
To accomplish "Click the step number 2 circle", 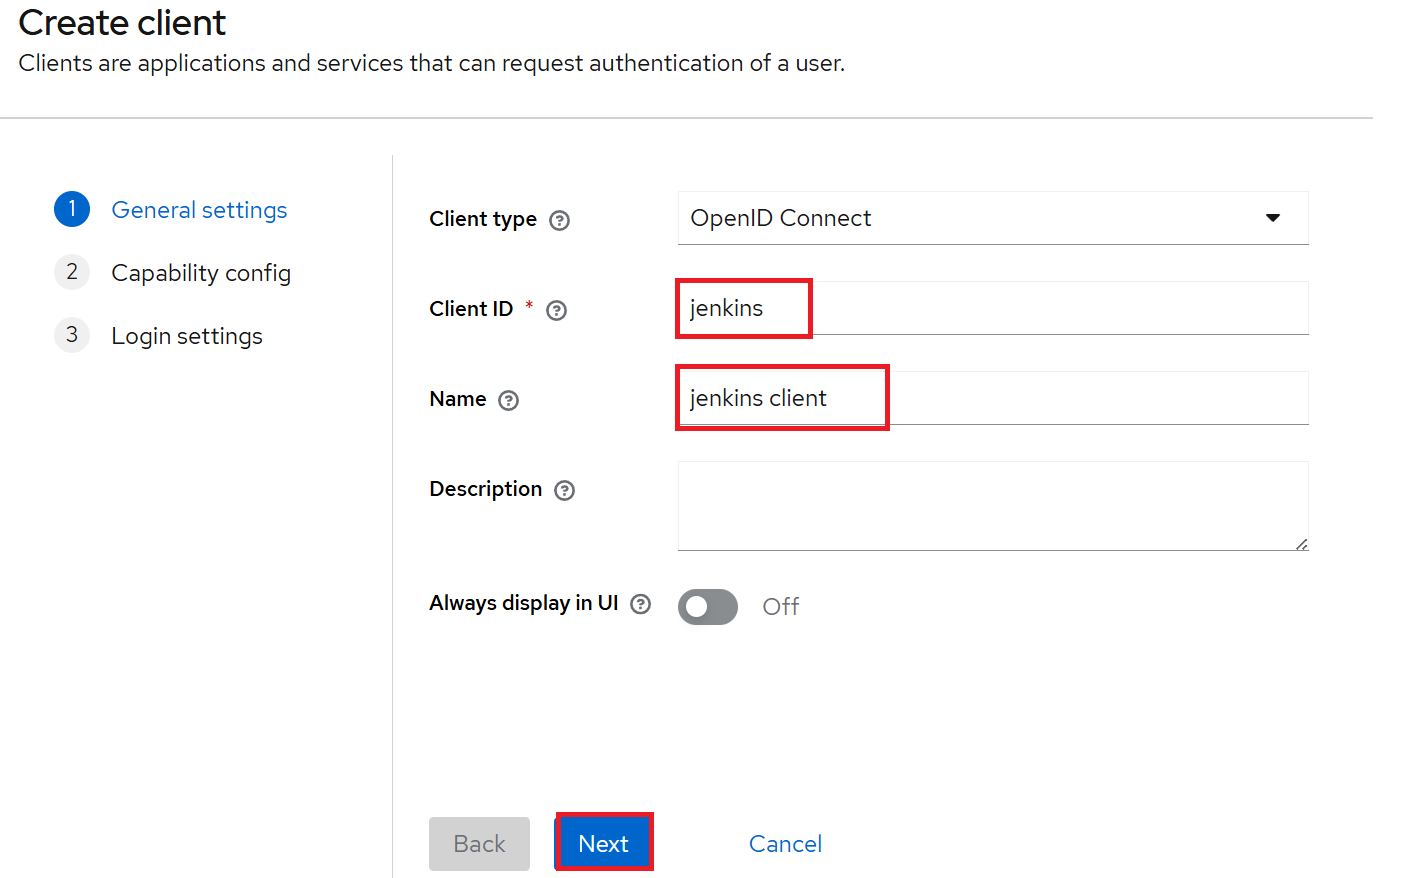I will coord(72,272).
